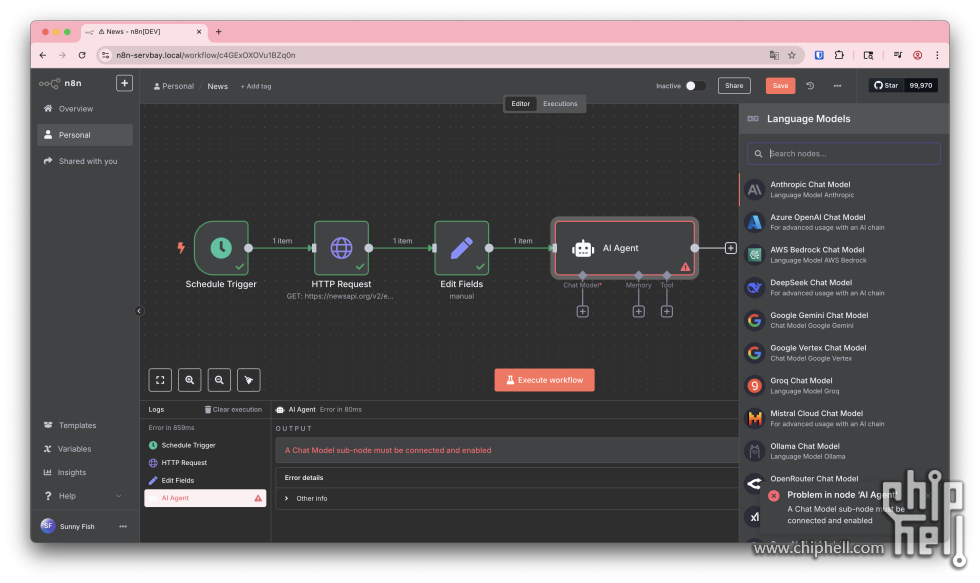Add a Tool sub-node
Image resolution: width=980 pixels, height=583 pixels.
tap(667, 311)
